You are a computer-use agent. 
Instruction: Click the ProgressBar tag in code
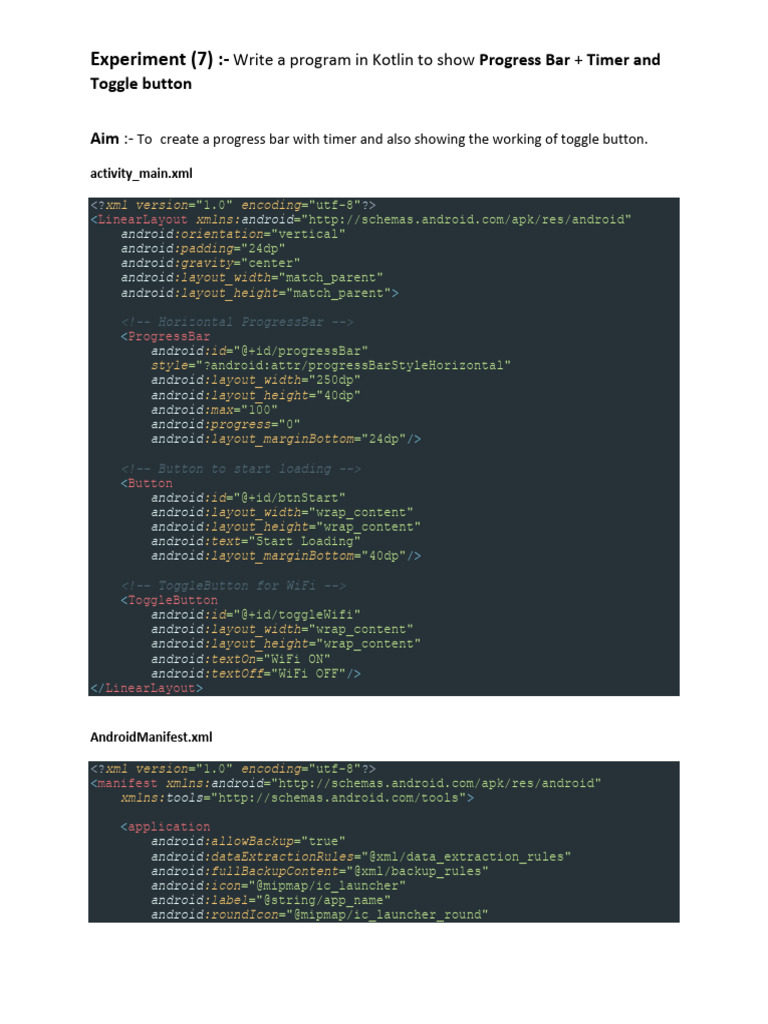click(165, 336)
